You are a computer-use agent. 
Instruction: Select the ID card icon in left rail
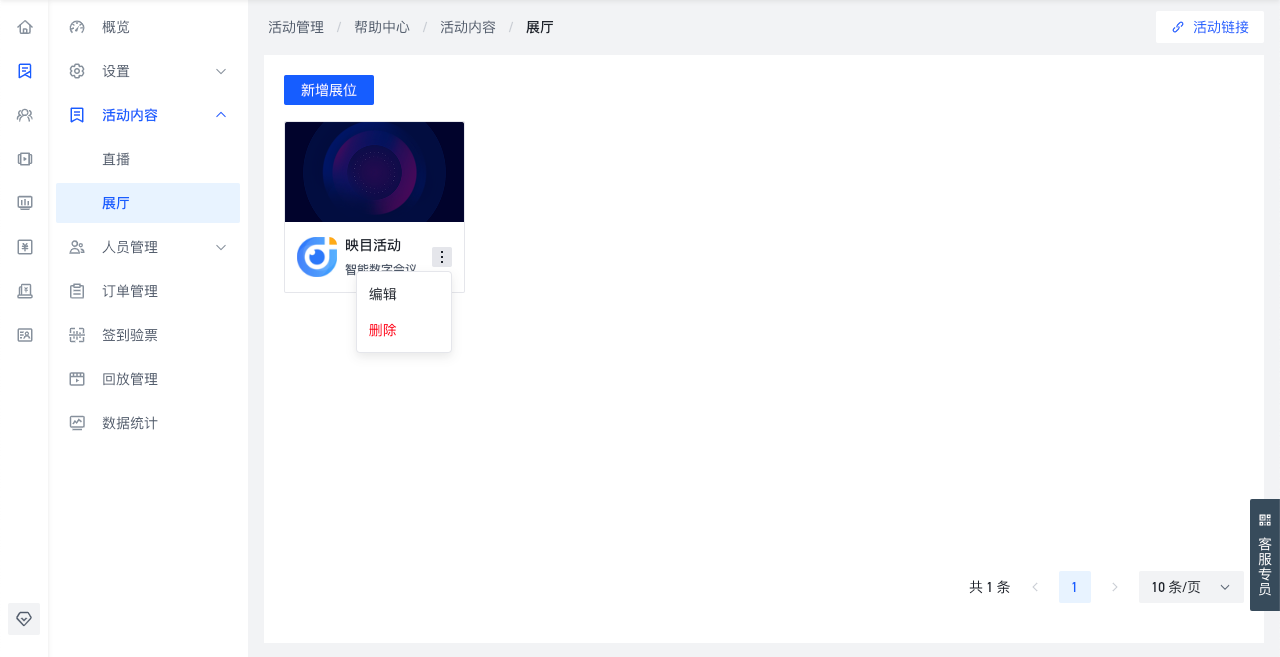coord(25,335)
